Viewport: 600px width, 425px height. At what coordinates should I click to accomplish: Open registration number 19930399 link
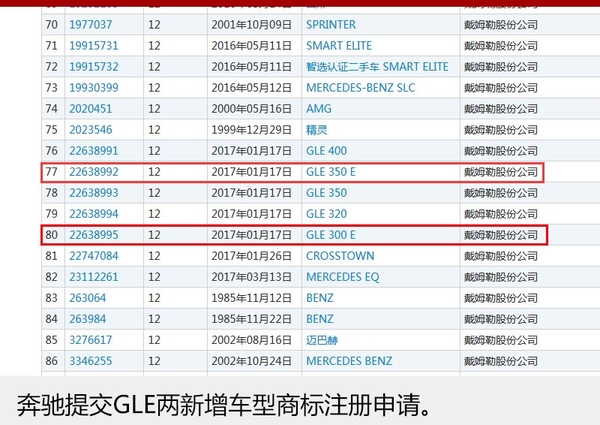(94, 88)
